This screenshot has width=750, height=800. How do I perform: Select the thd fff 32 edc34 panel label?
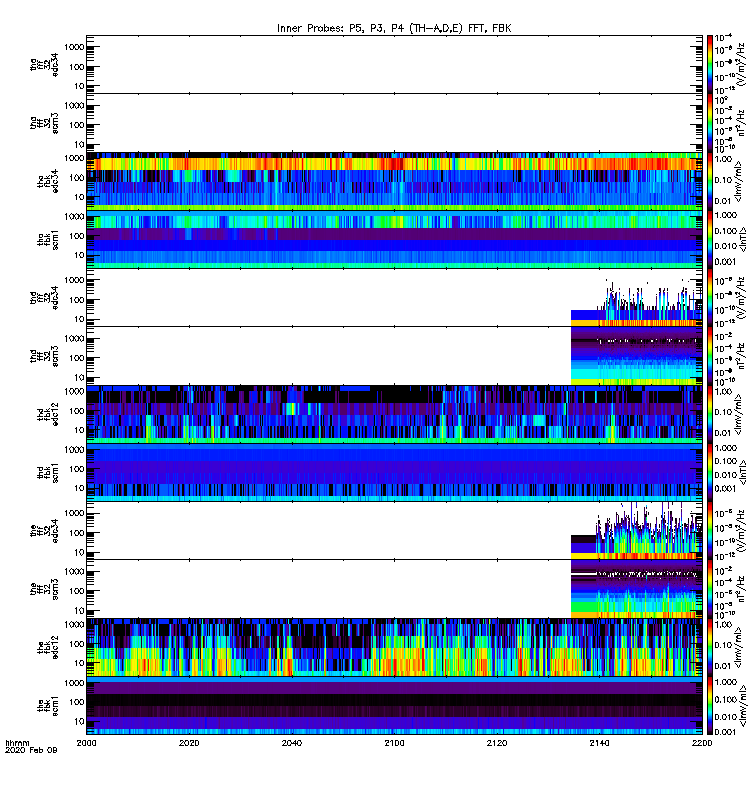point(44,297)
